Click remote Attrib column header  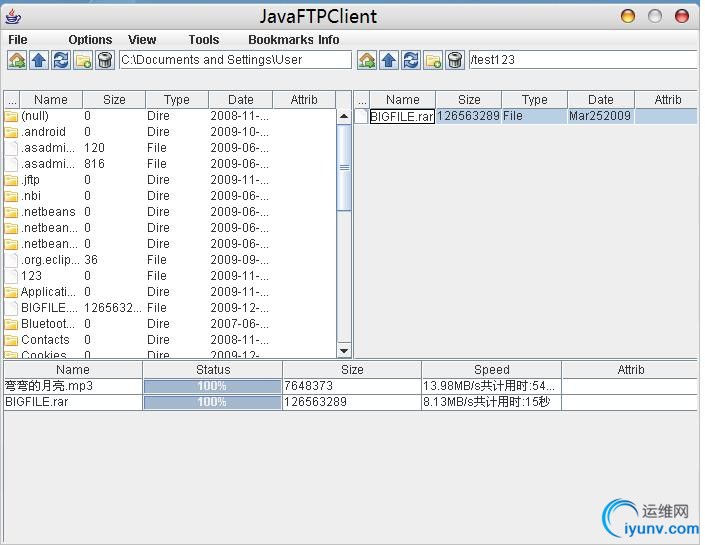667,99
